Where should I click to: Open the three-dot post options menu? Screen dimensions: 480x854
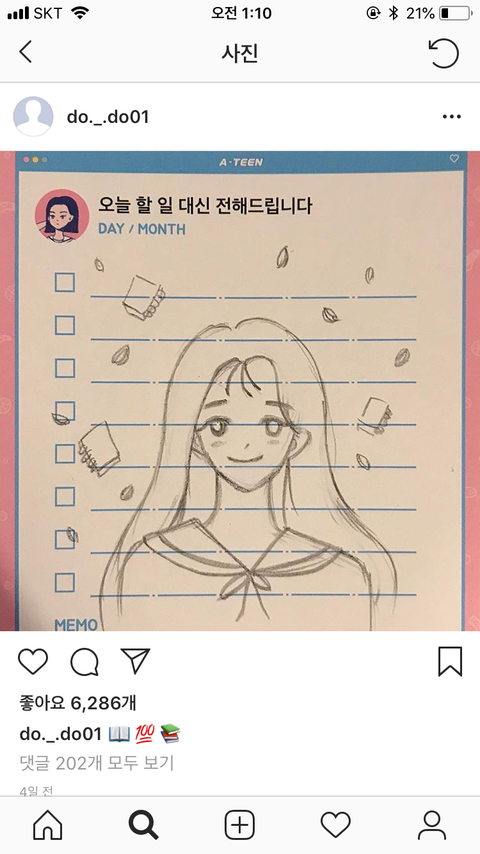pyautogui.click(x=452, y=117)
